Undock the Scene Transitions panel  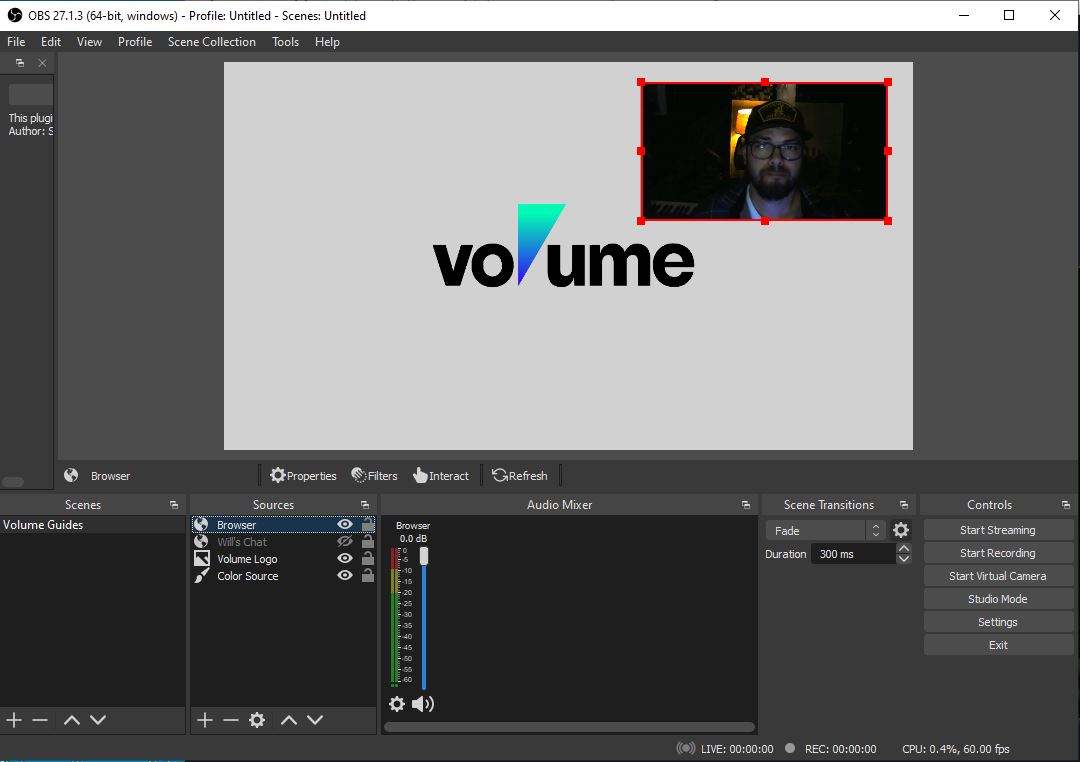click(x=904, y=505)
